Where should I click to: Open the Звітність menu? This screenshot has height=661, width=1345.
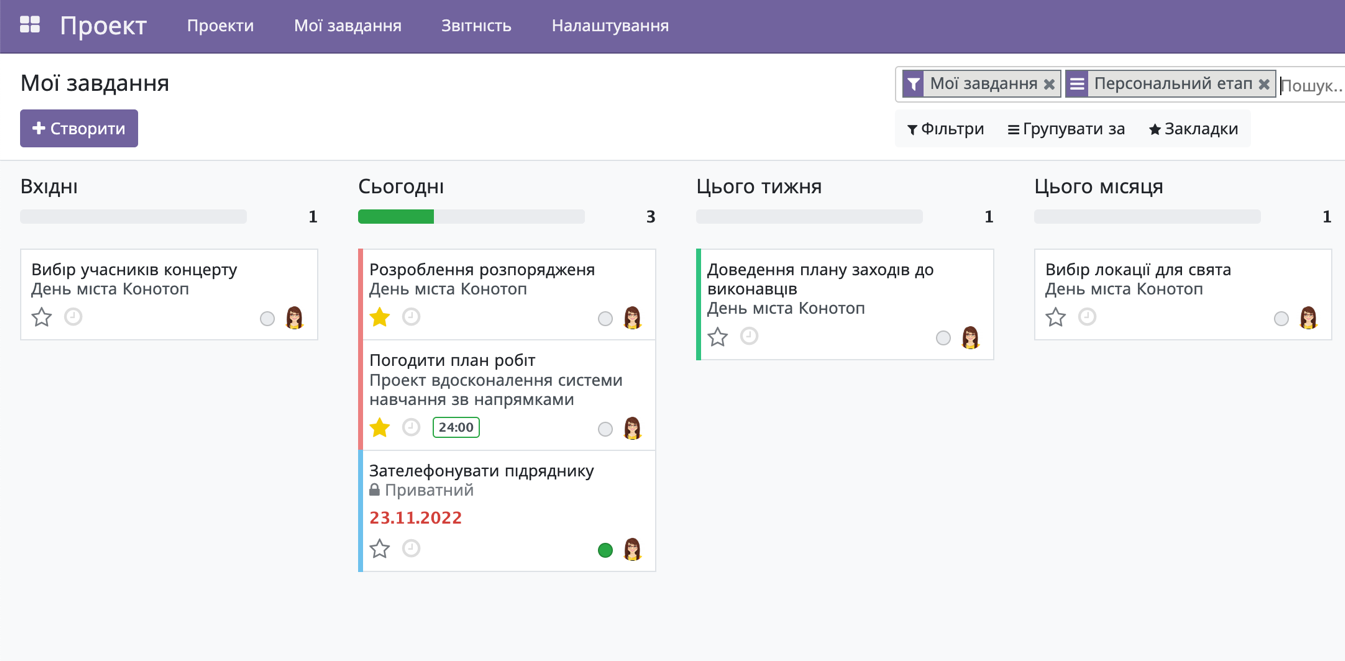click(x=476, y=26)
